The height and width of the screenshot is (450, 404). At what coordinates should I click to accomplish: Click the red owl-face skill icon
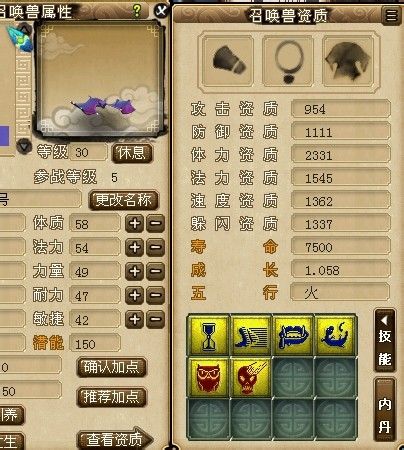[209, 378]
